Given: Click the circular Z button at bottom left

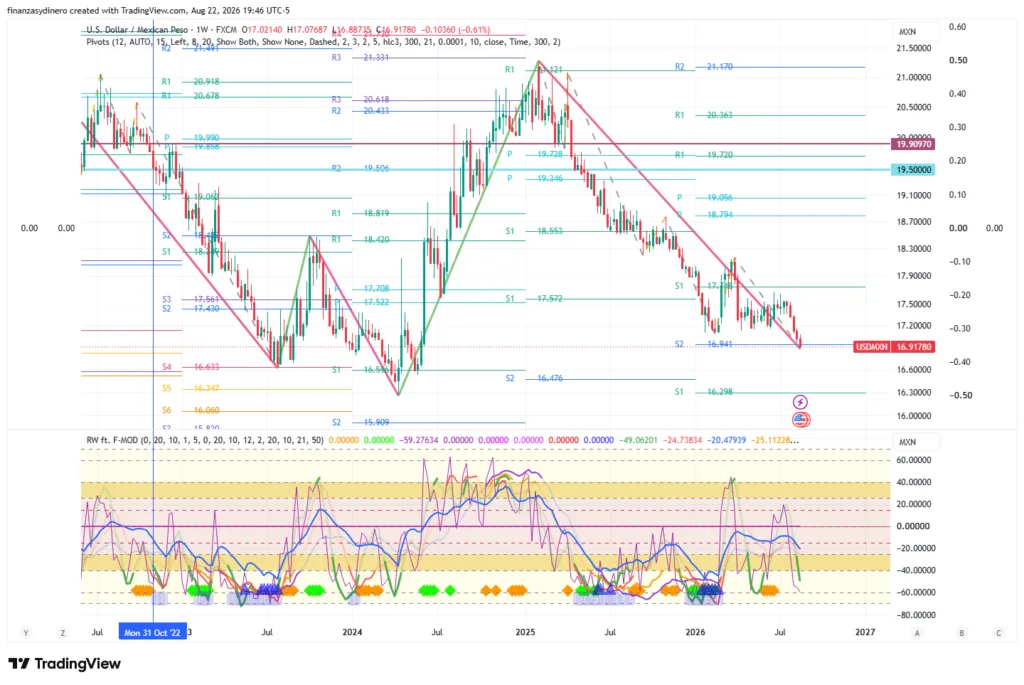Looking at the screenshot, I should coord(63,633).
